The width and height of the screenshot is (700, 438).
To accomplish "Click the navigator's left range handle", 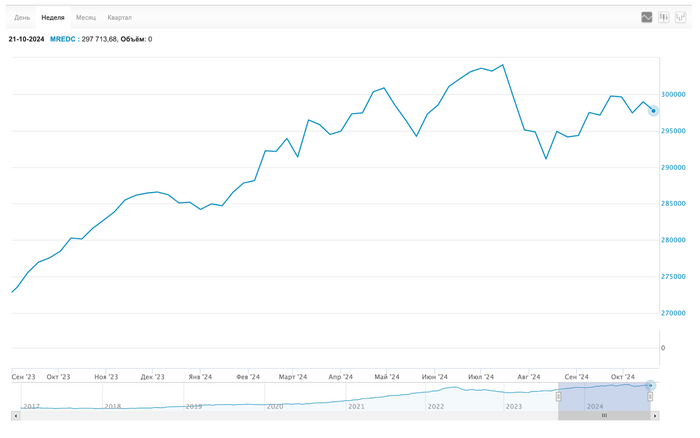I will [559, 396].
